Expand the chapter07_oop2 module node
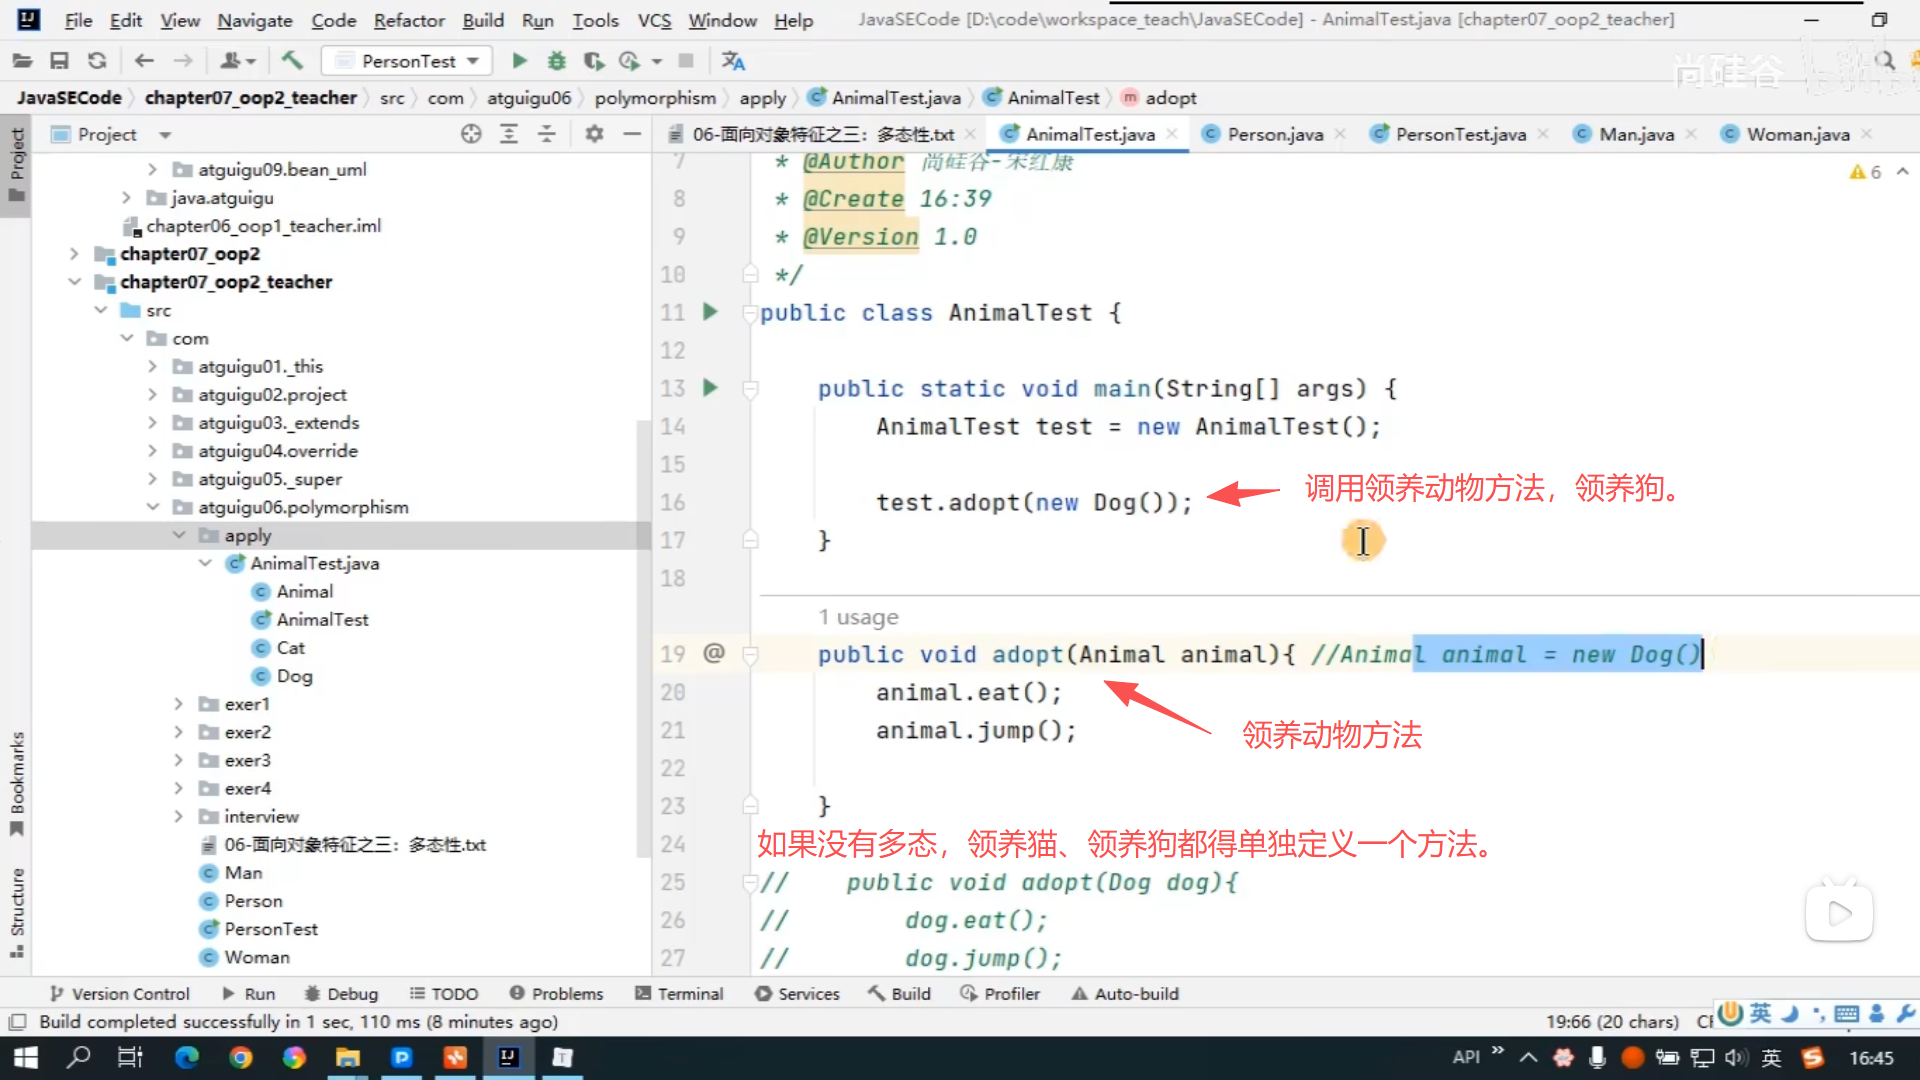1920x1080 pixels. click(74, 254)
